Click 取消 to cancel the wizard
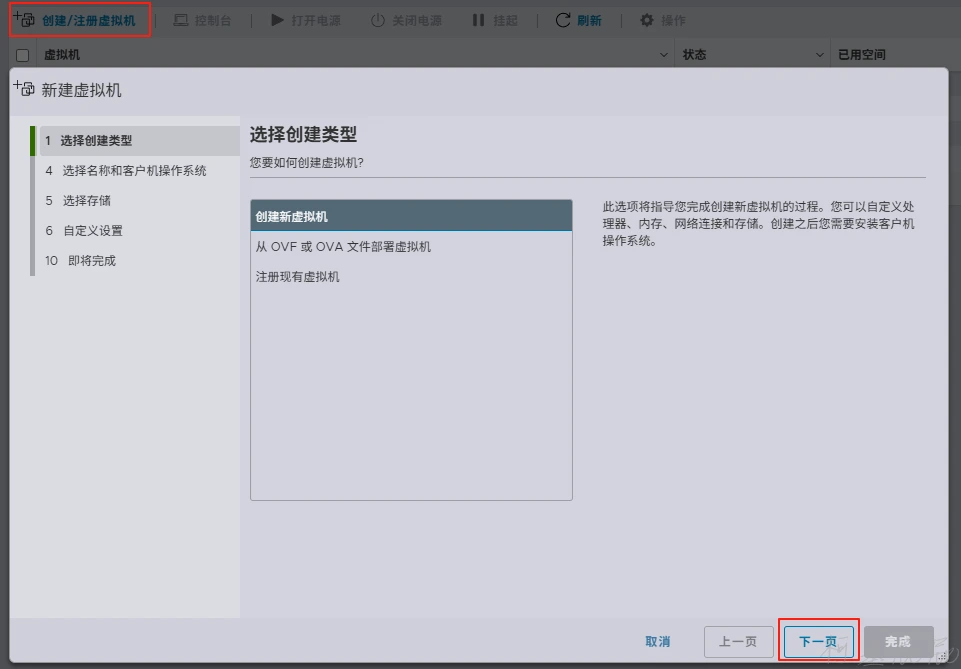The image size is (961, 669). pyautogui.click(x=657, y=641)
